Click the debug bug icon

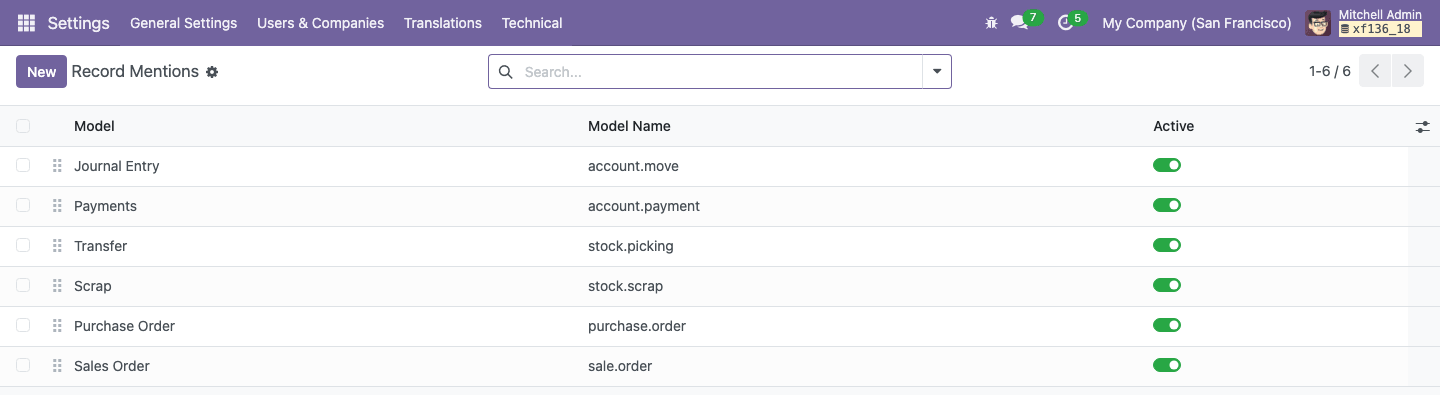991,22
